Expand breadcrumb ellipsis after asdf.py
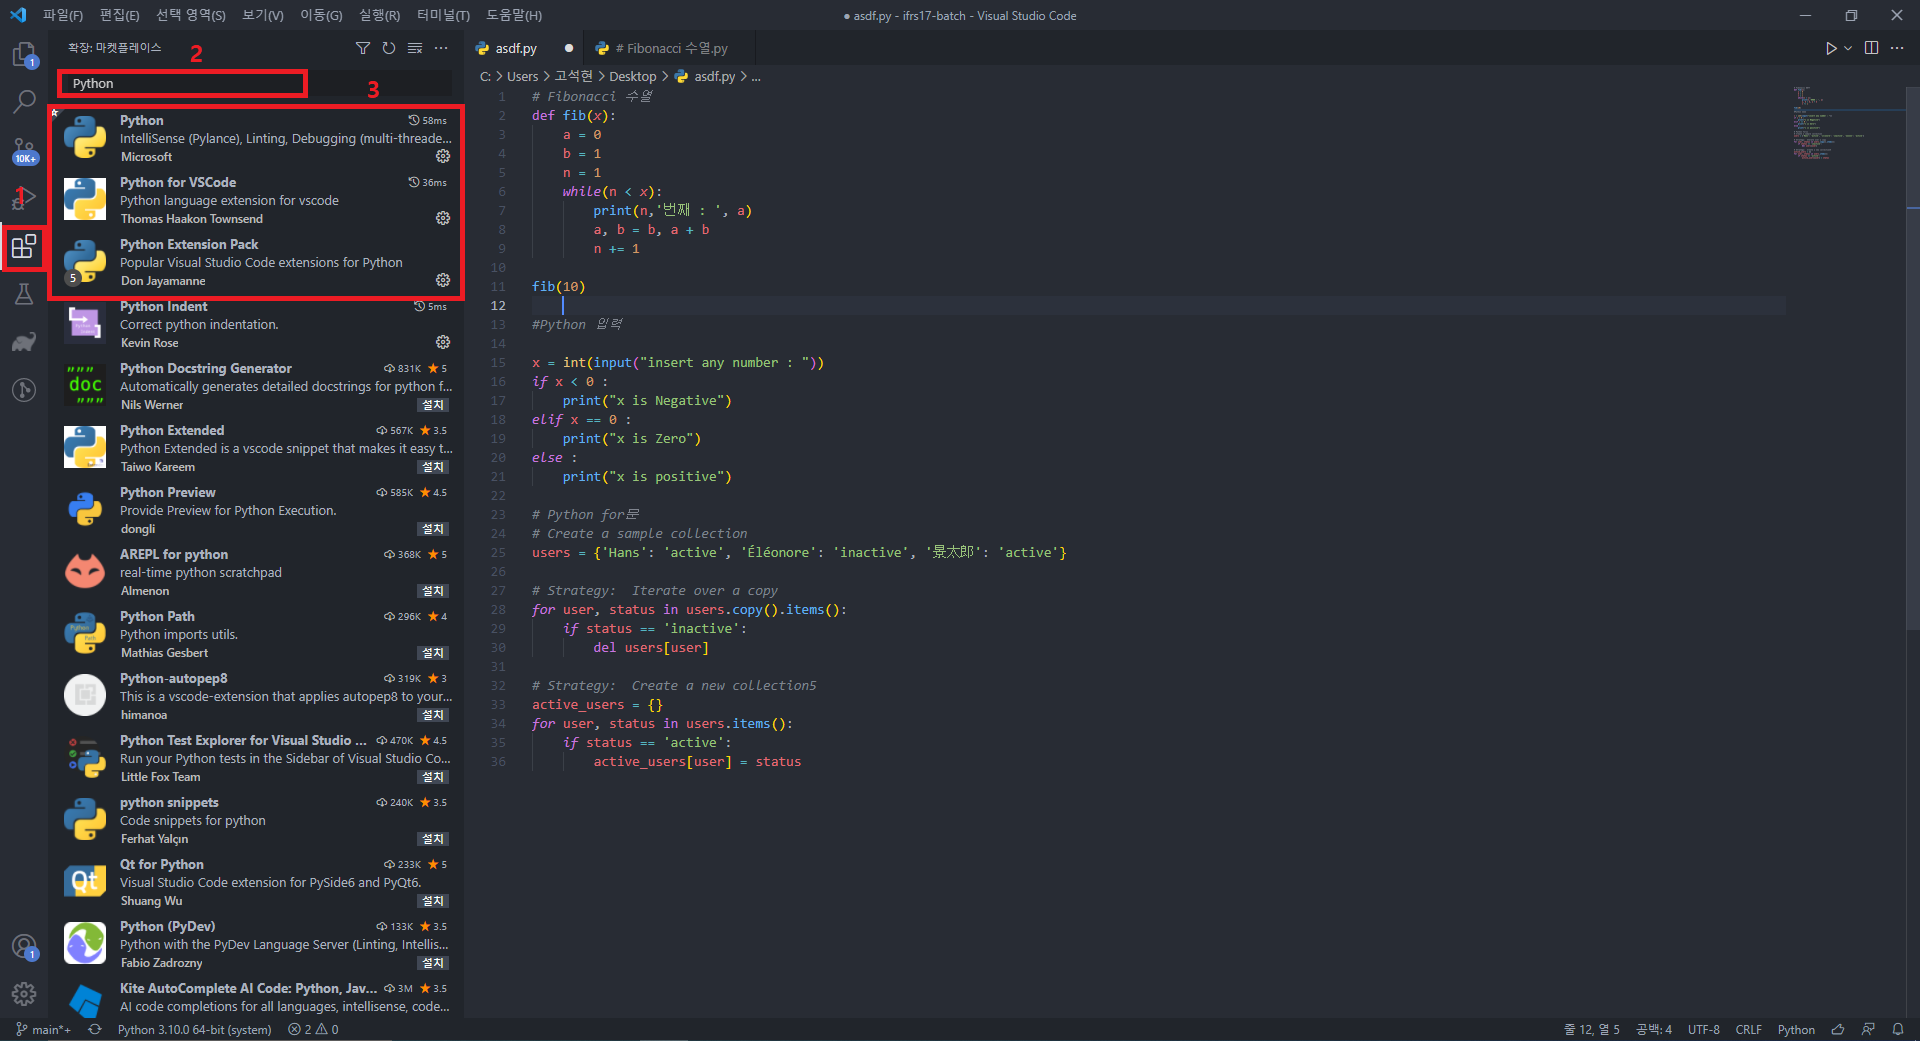 (756, 77)
